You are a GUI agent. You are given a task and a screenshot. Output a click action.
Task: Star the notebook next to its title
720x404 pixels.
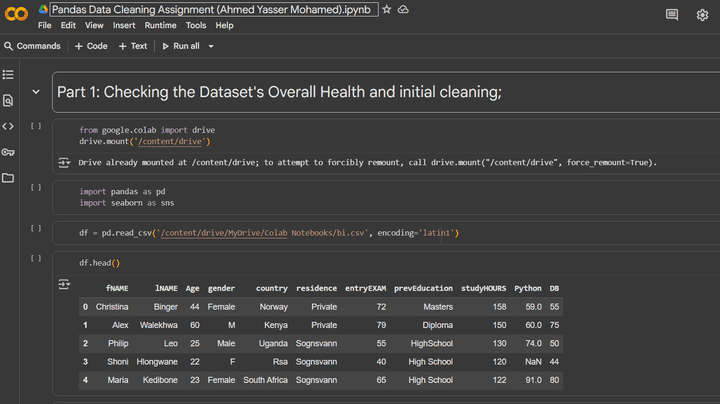[387, 9]
